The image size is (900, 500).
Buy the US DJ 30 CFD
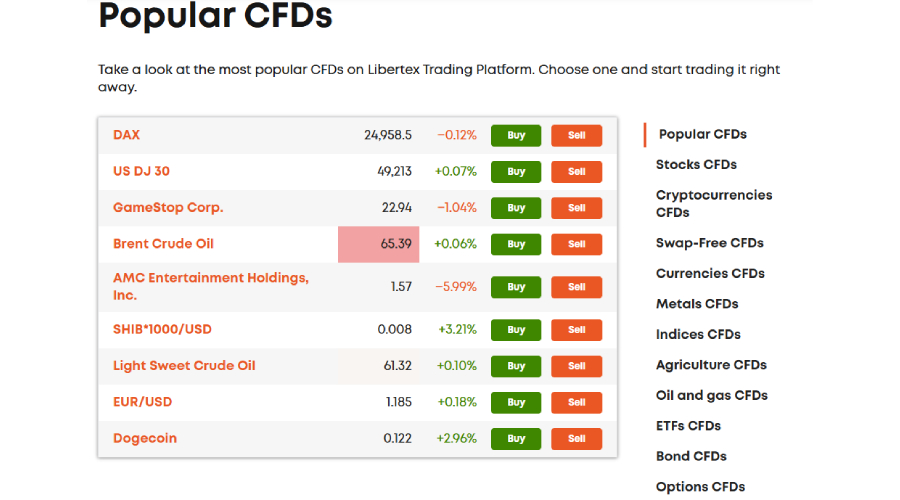[516, 172]
